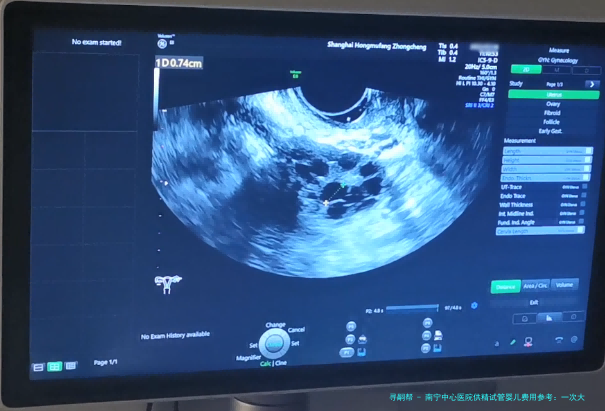Select the third layout icon at bottom left
The height and width of the screenshot is (411, 605).
point(72,367)
